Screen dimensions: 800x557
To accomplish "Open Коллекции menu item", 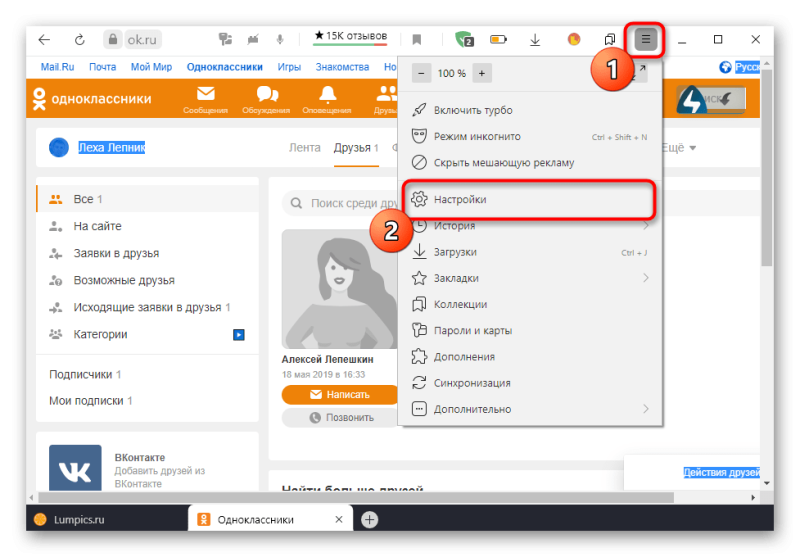I will tap(530, 305).
